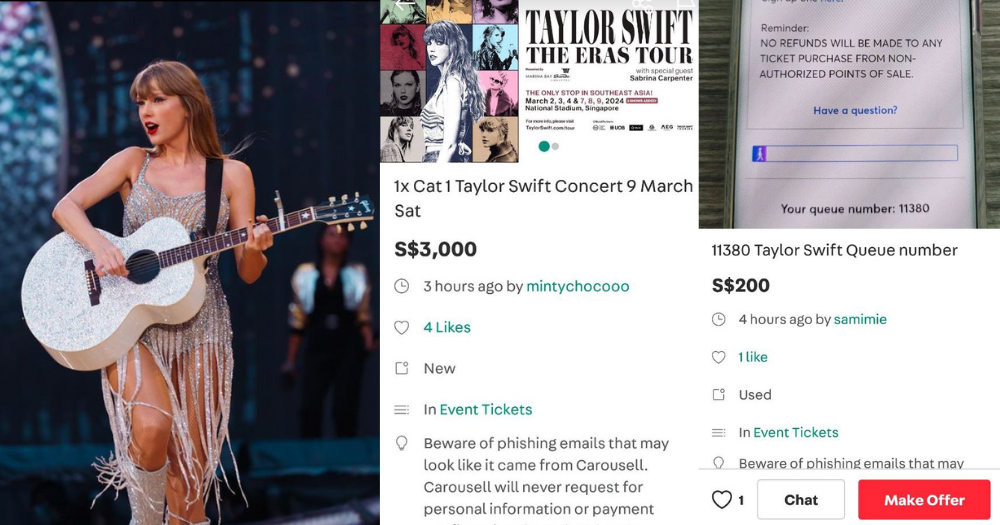This screenshot has width=1000, height=525.
Task: Click the queue progress bar
Action: pyautogui.click(x=855, y=153)
